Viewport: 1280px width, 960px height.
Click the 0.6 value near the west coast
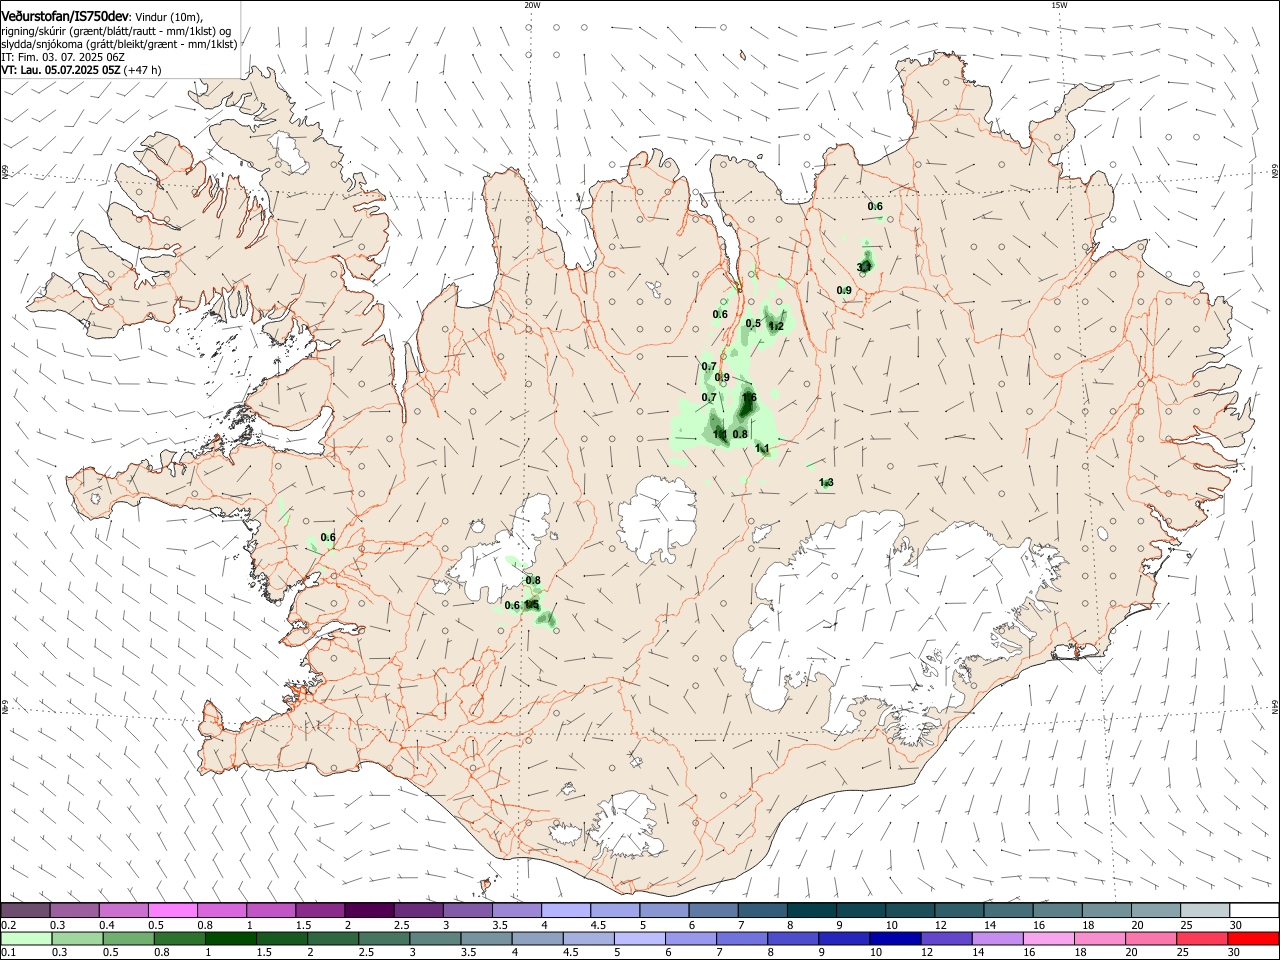point(328,537)
